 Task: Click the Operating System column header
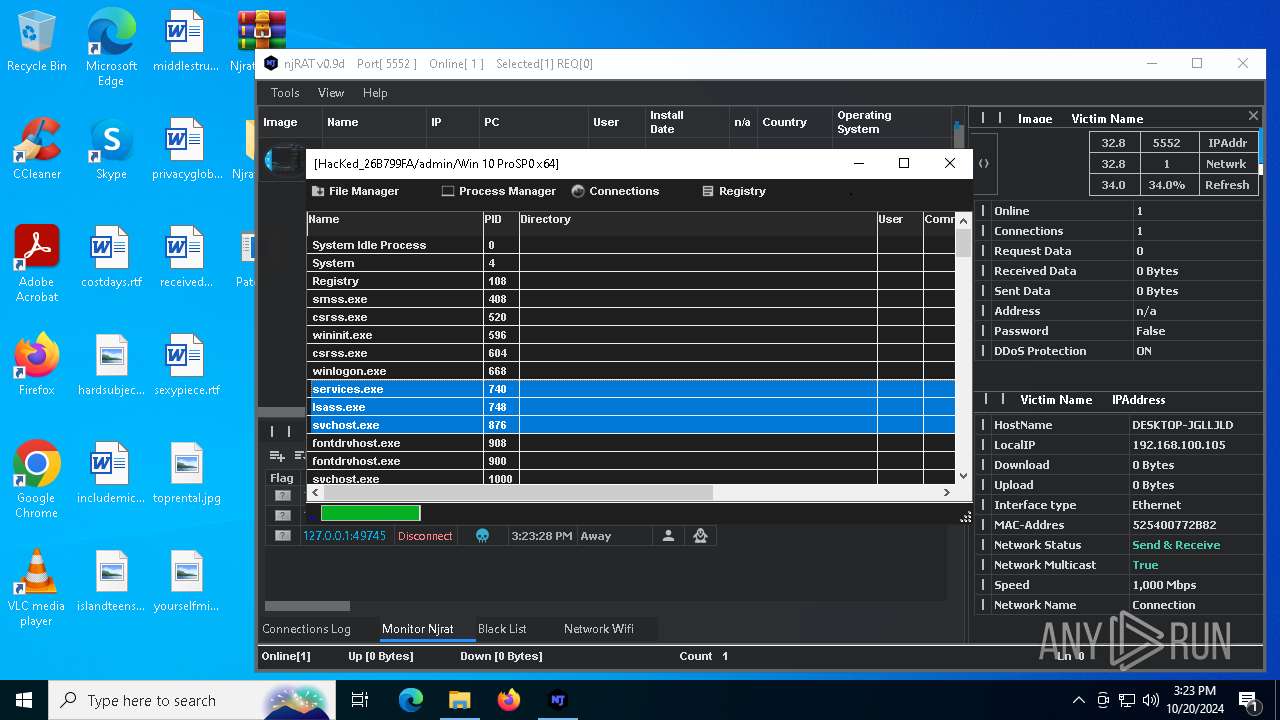(891, 122)
